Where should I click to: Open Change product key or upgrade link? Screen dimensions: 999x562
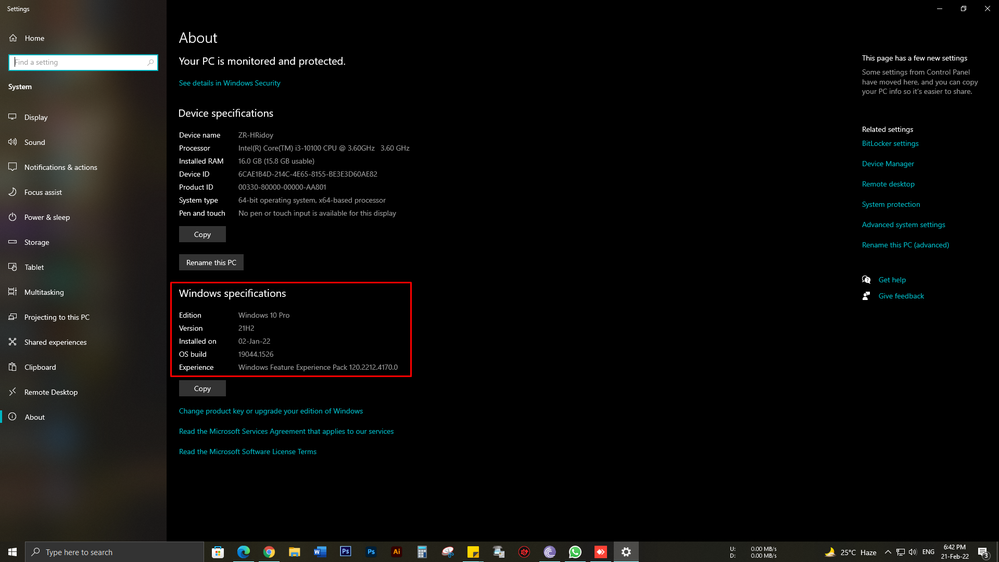[x=271, y=411]
